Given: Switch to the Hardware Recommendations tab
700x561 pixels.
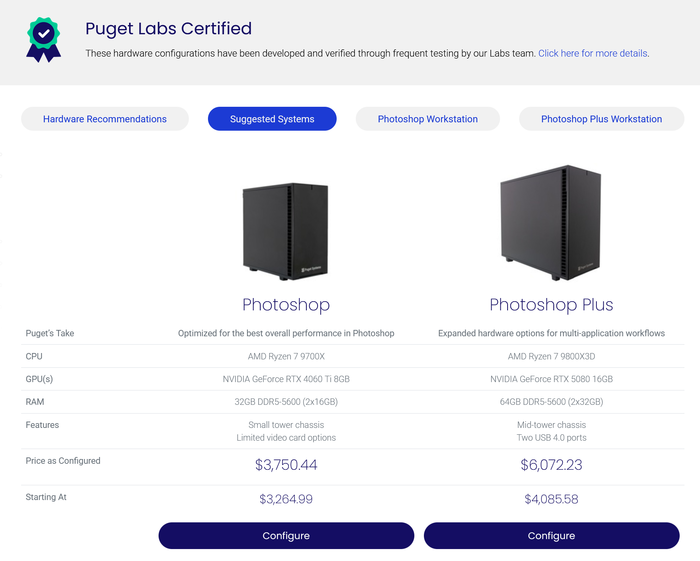Looking at the screenshot, I should (105, 119).
